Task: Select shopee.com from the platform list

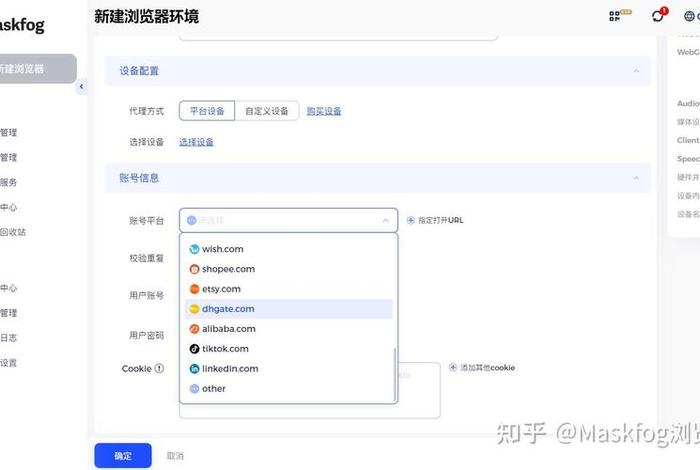Action: pyautogui.click(x=288, y=269)
